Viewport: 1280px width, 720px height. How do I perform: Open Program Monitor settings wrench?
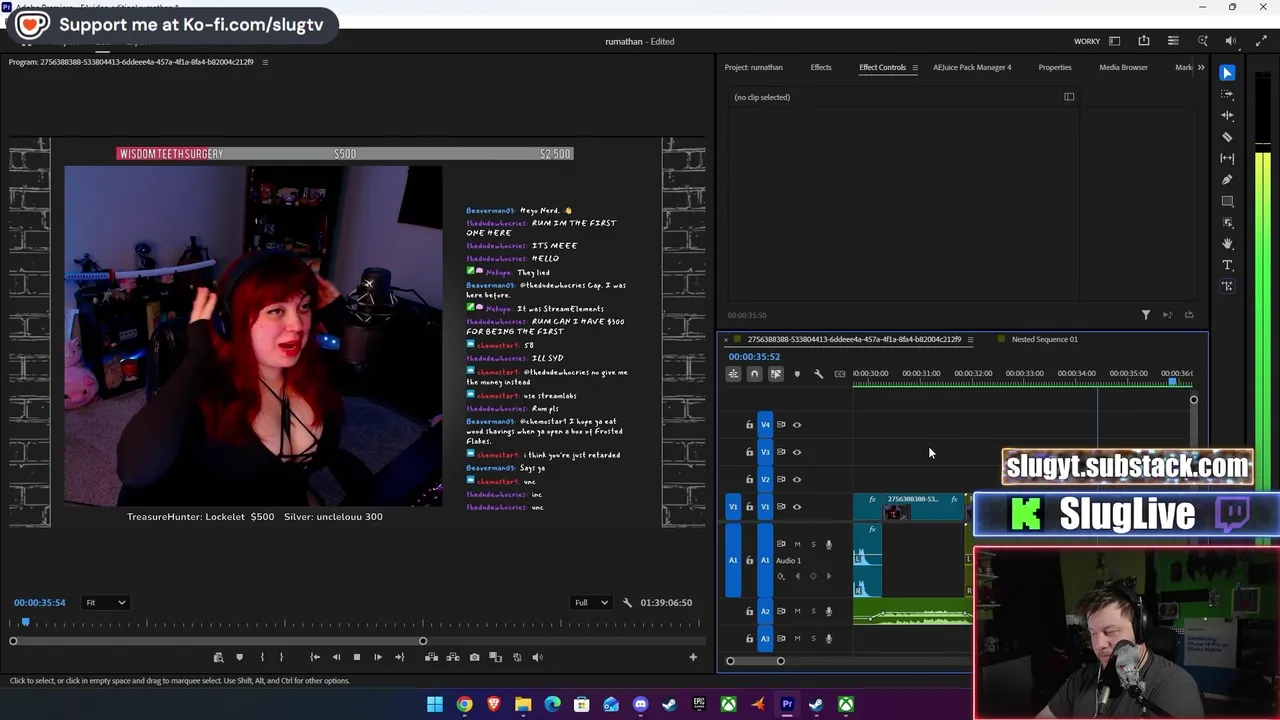click(627, 603)
